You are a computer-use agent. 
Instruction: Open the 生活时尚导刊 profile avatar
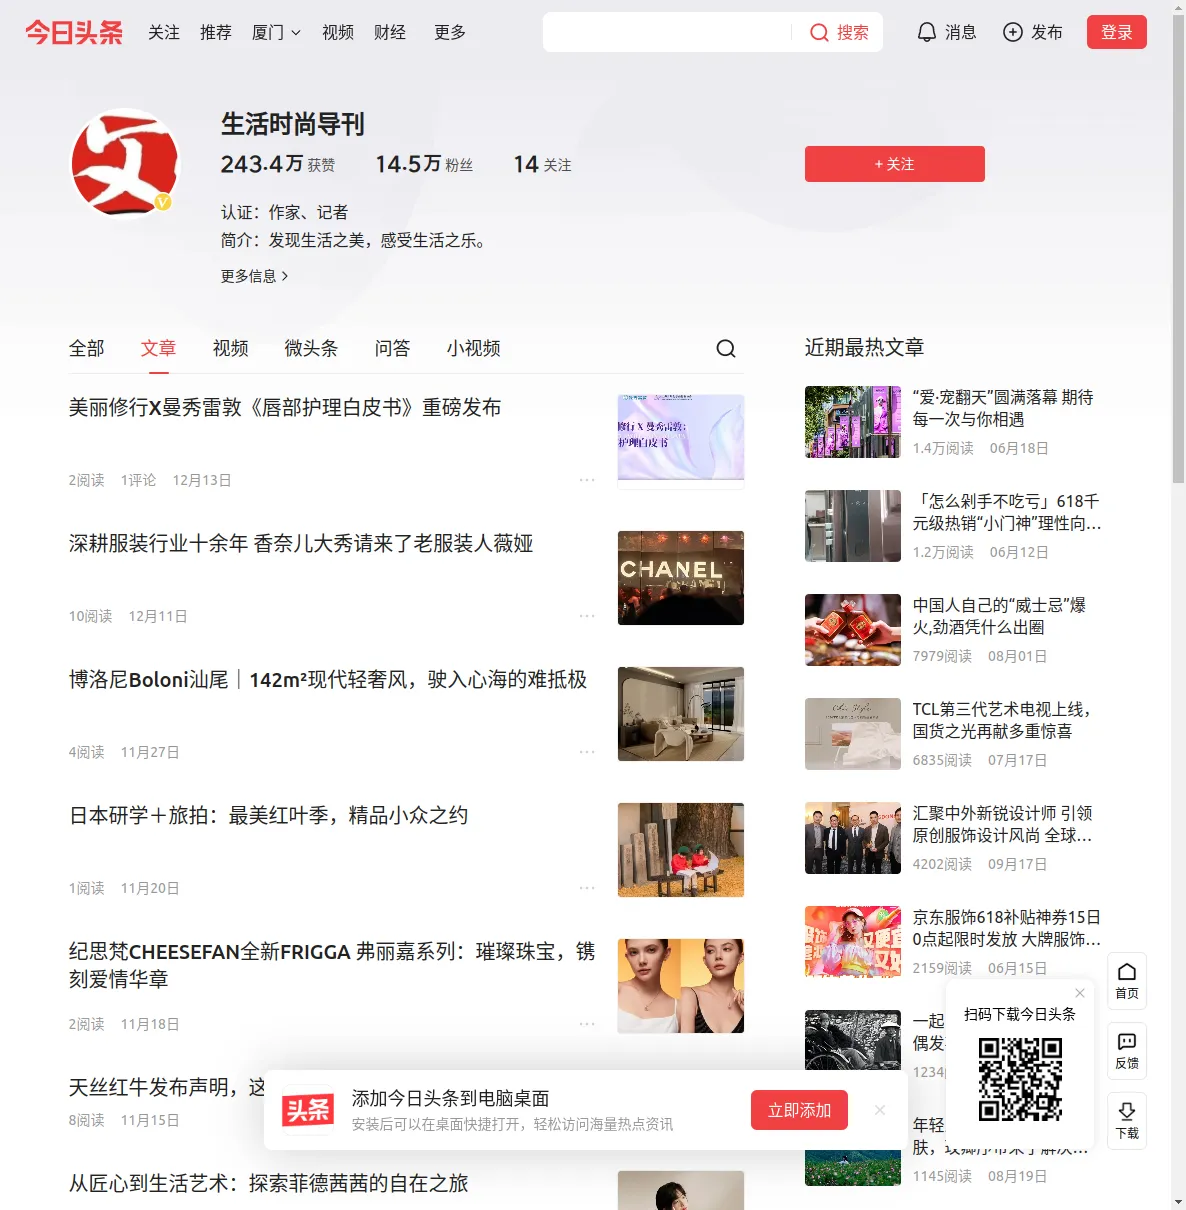click(125, 163)
